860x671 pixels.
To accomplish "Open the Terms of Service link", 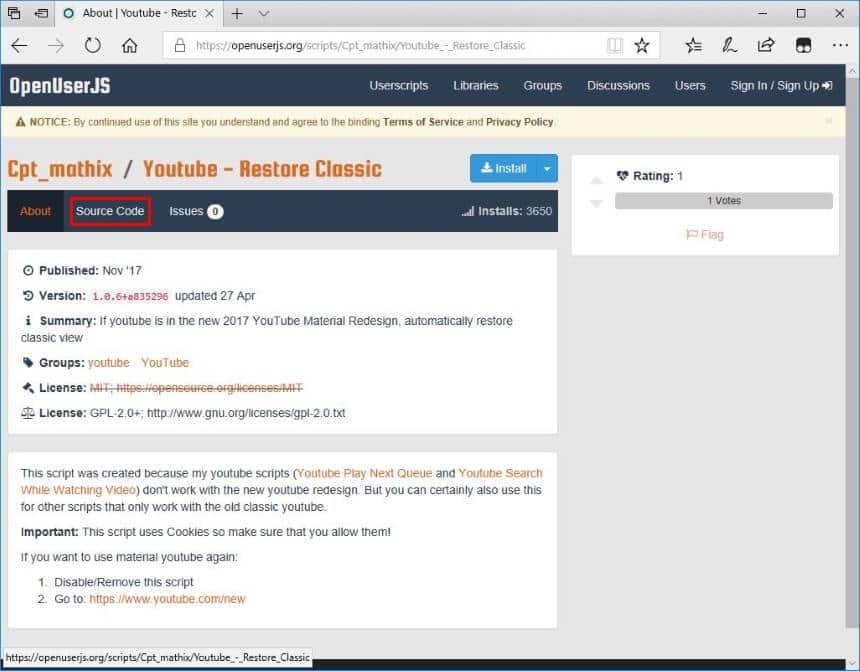I will pos(423,122).
